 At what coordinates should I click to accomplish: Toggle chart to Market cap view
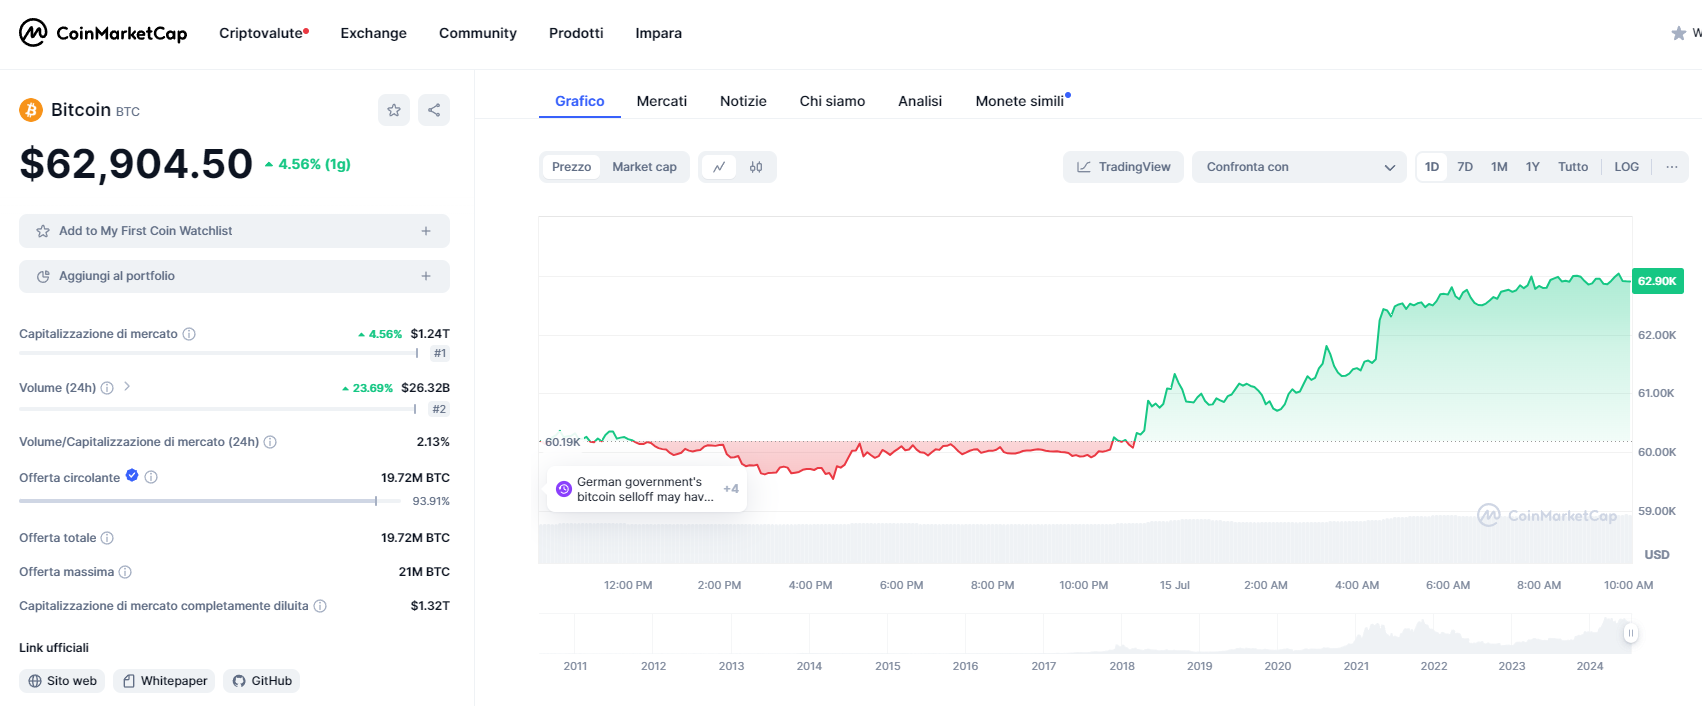(644, 167)
